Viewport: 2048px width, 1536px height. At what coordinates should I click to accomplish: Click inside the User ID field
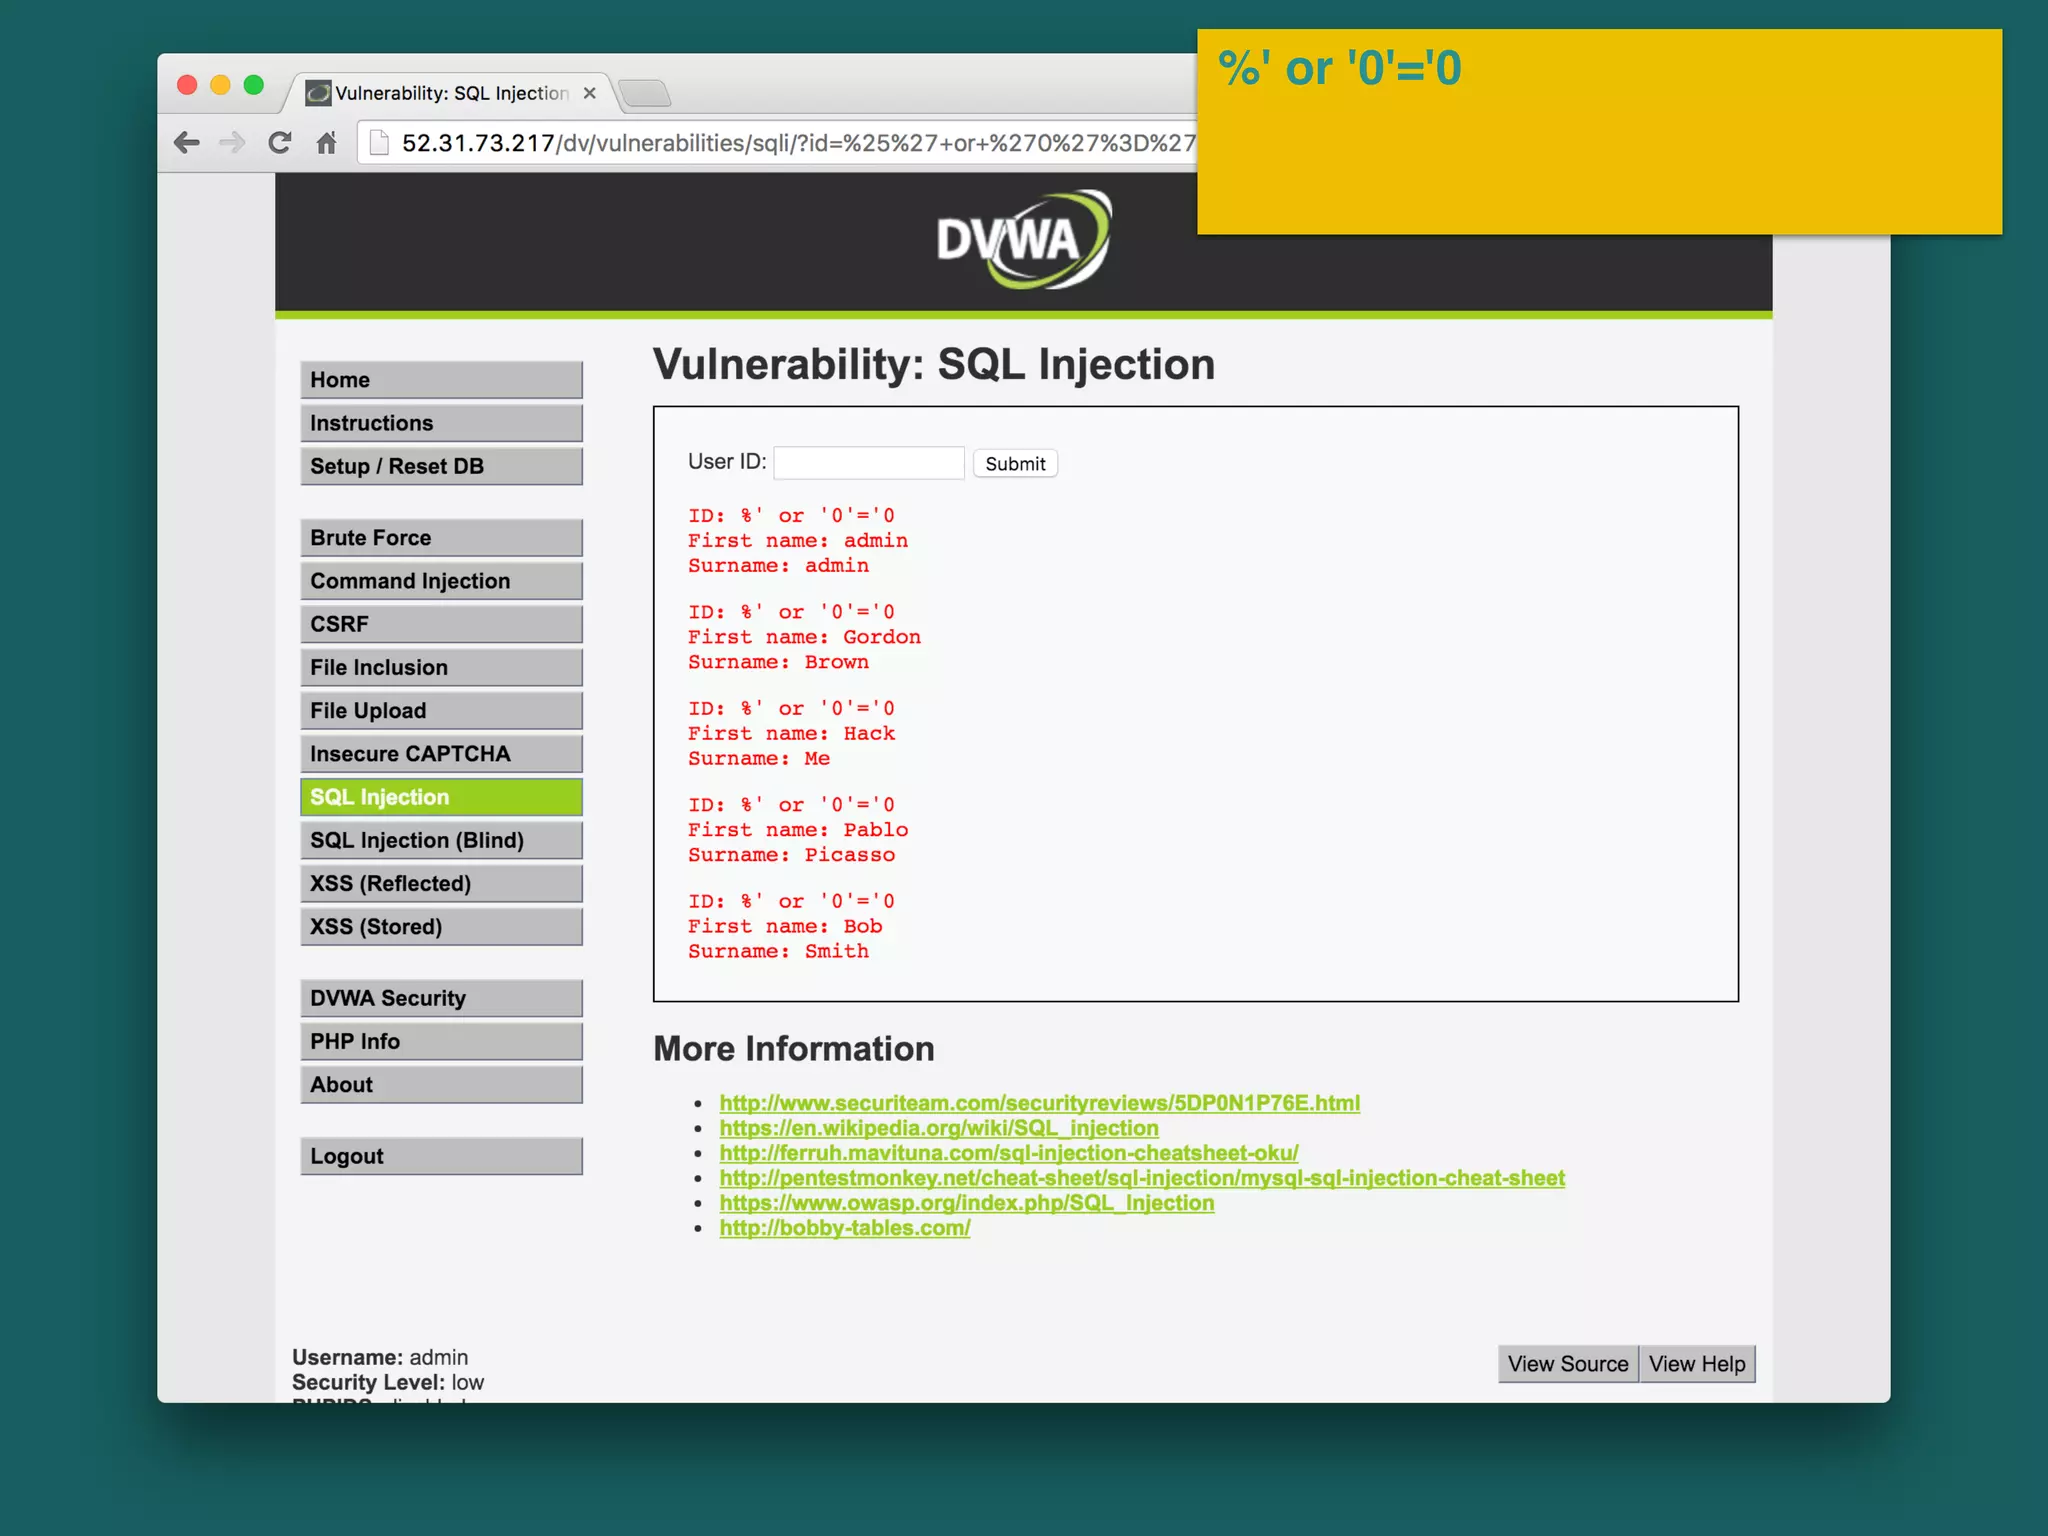click(x=868, y=463)
